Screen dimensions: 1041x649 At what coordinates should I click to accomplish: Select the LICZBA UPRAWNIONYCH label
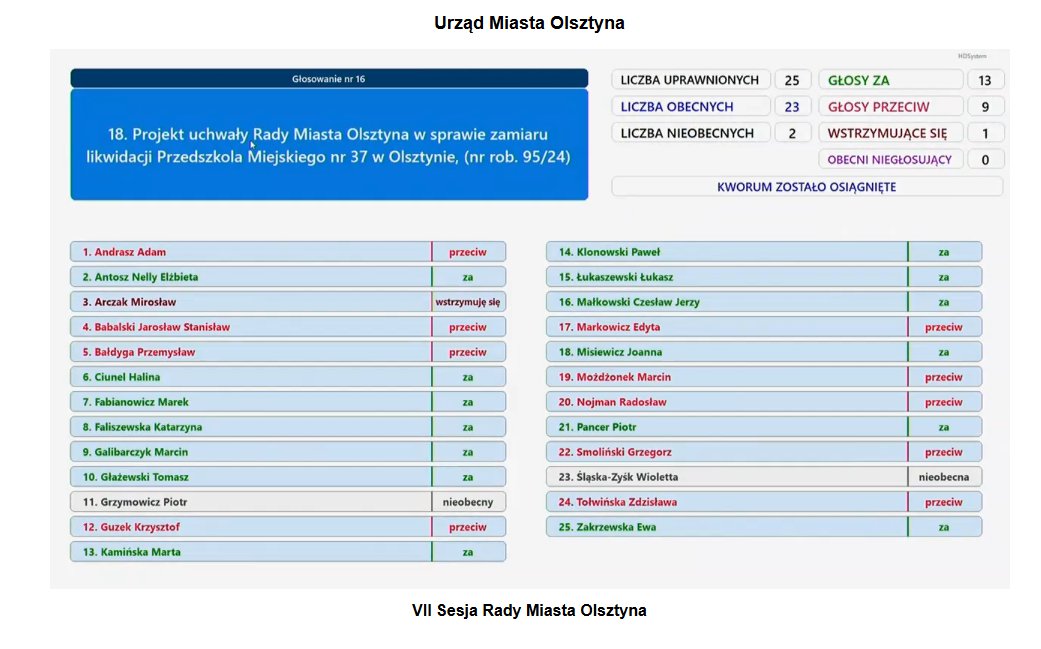pos(690,80)
